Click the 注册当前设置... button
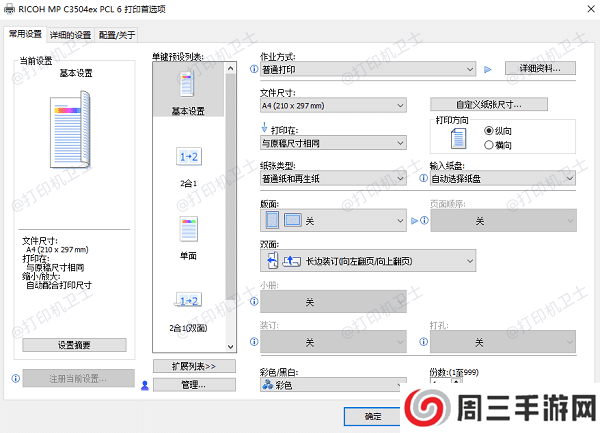This screenshot has width=600, height=433. click(78, 379)
